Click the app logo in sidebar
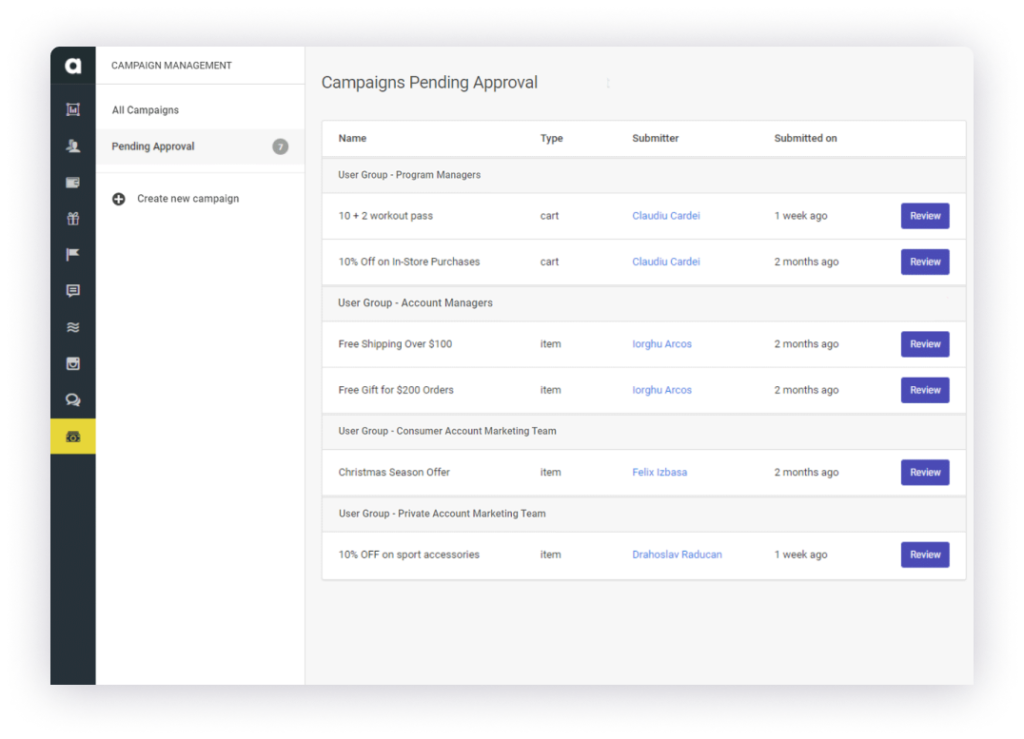The image size is (1024, 739). pyautogui.click(x=73, y=66)
